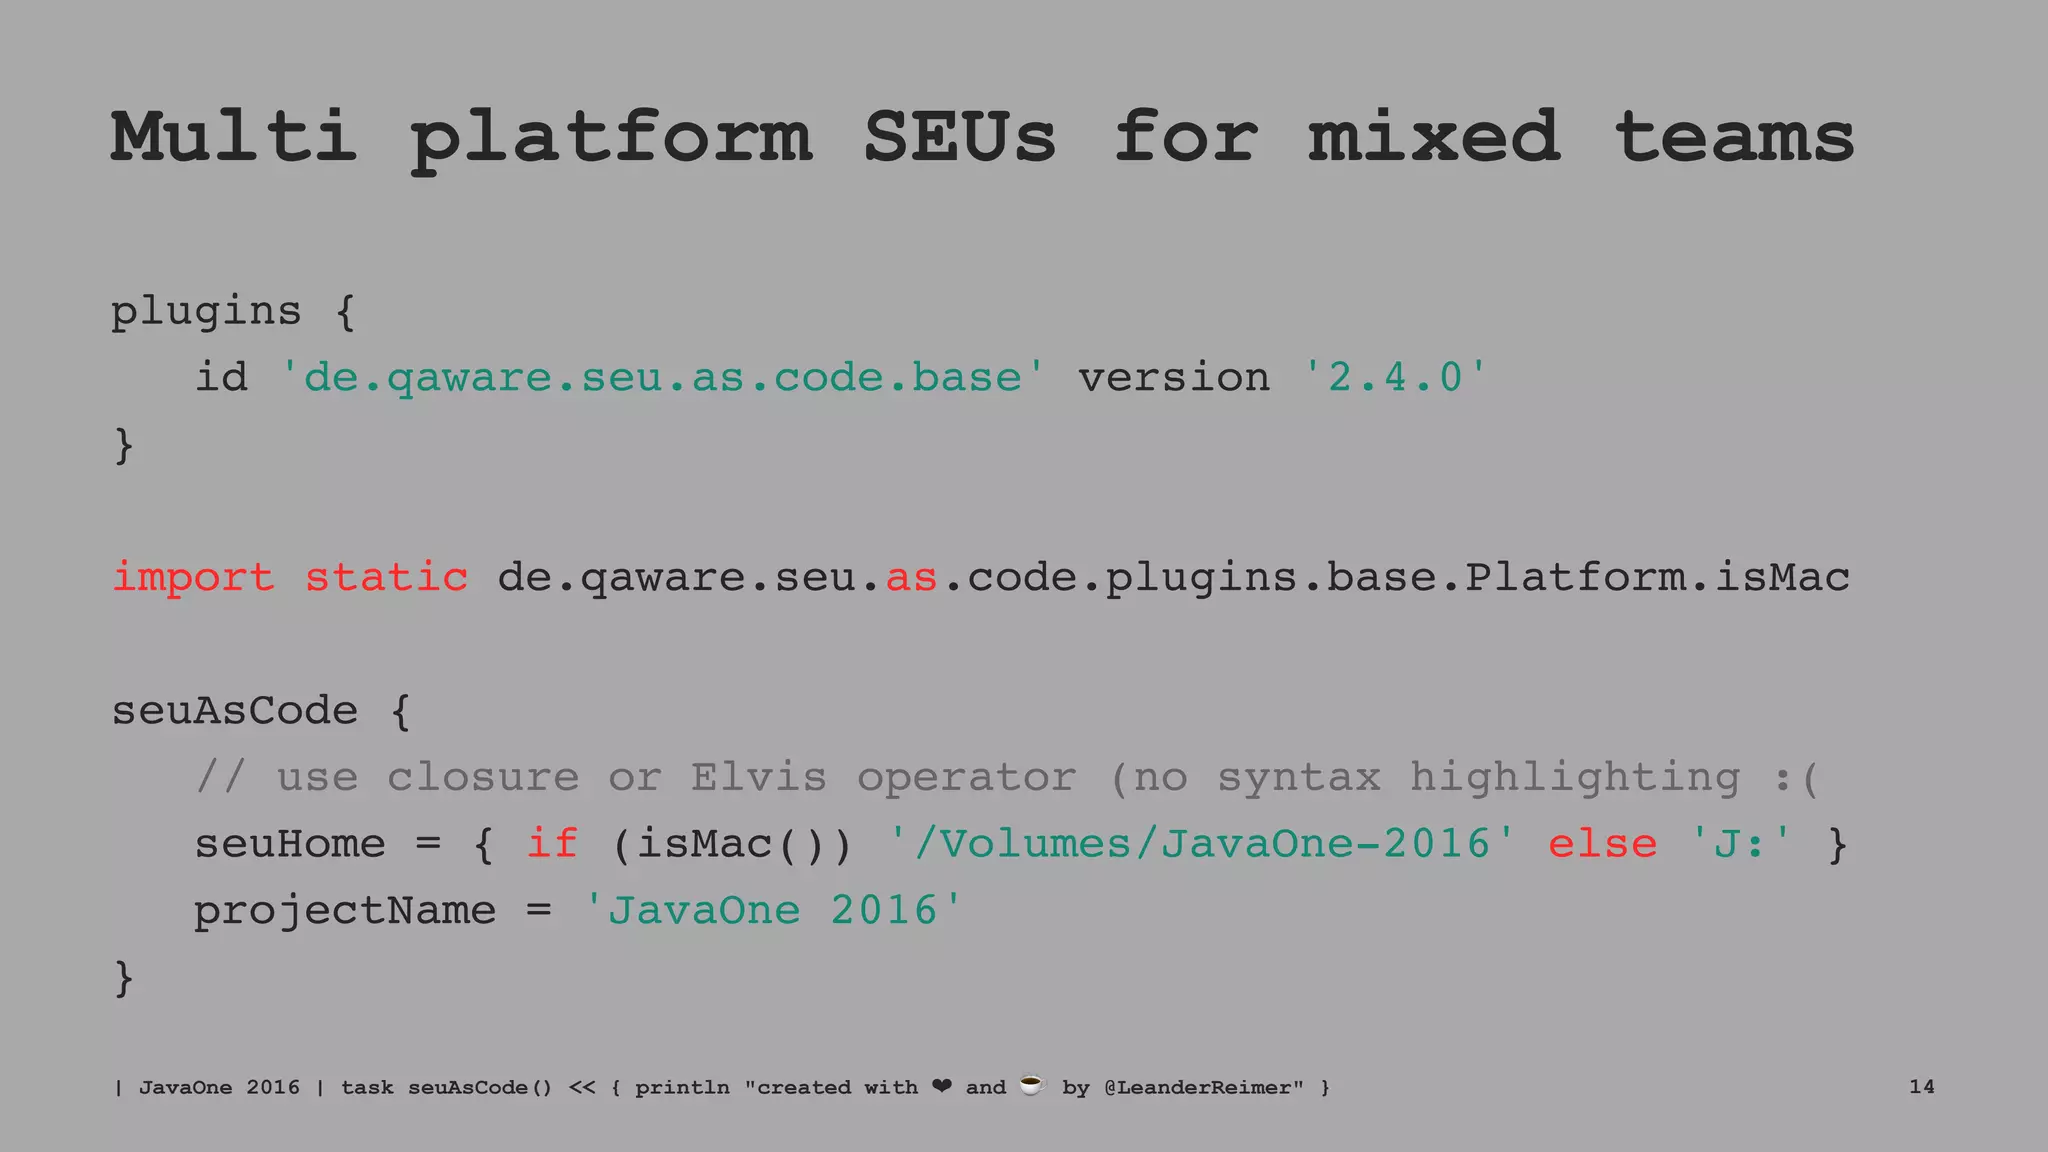Click 'Platform.isMac' in the import line
2048x1152 pixels.
(1657, 577)
